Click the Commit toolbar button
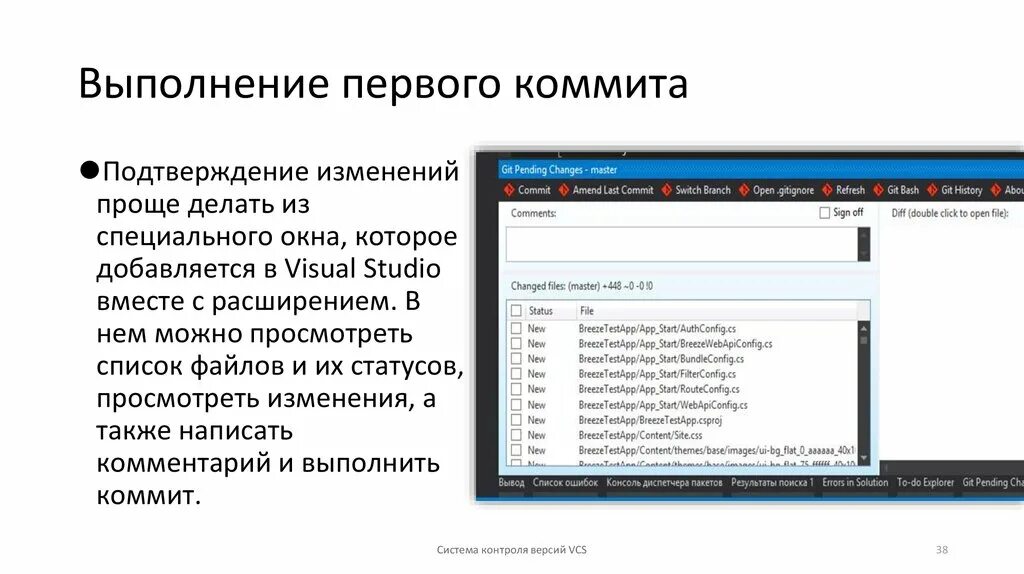The height and width of the screenshot is (574, 1024). 527,190
